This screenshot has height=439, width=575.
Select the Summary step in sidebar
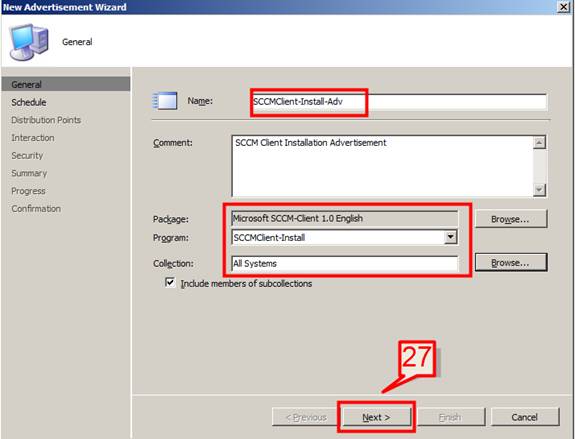(29, 173)
